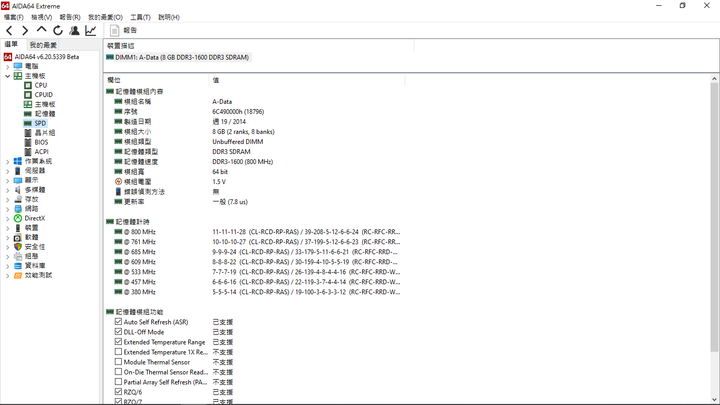Open the first menu ending in (F)

14,17
